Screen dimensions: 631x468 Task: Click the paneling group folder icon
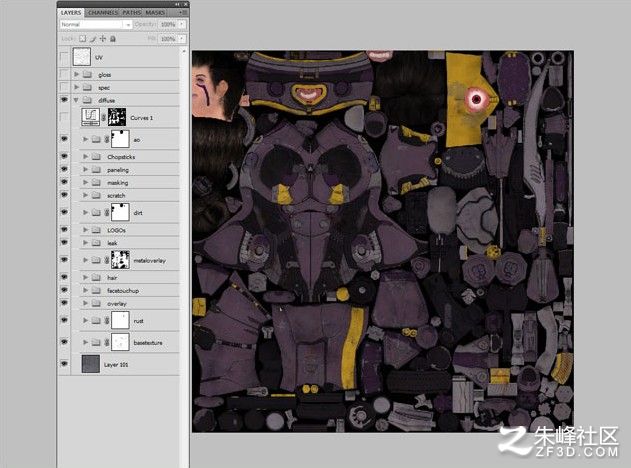[96, 169]
